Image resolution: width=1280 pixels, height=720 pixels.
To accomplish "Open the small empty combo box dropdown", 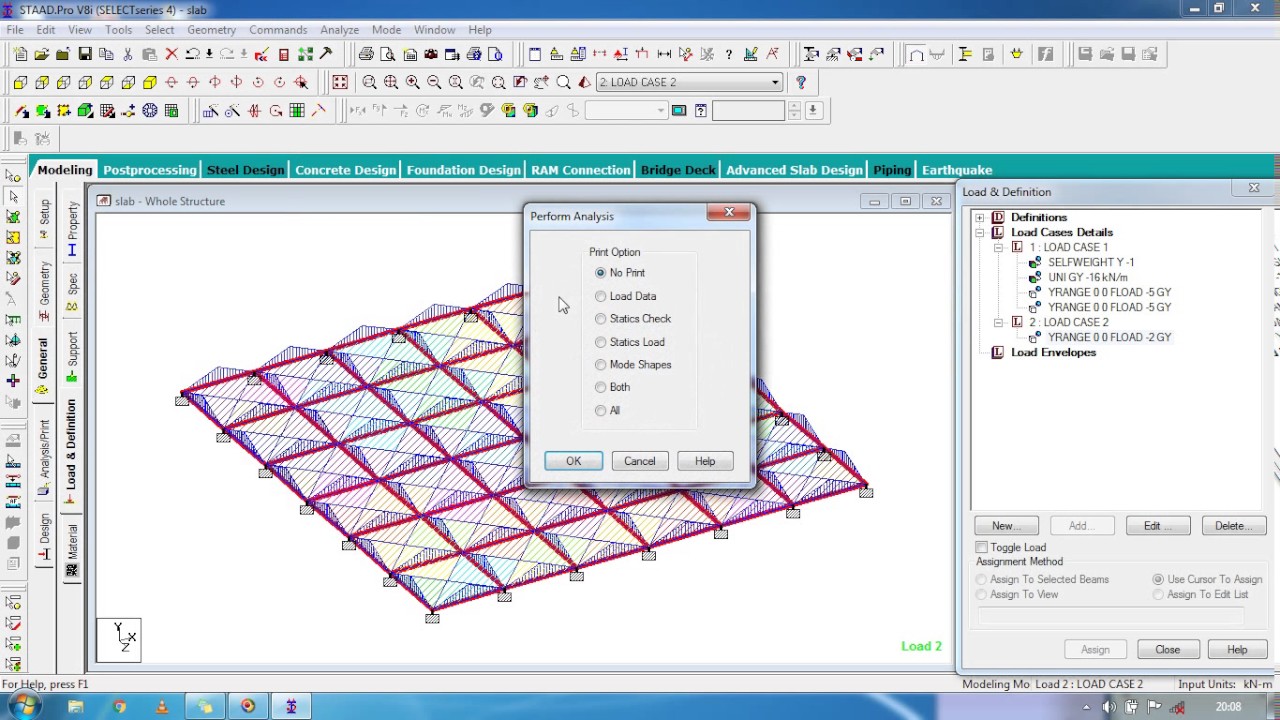I will click(x=661, y=111).
